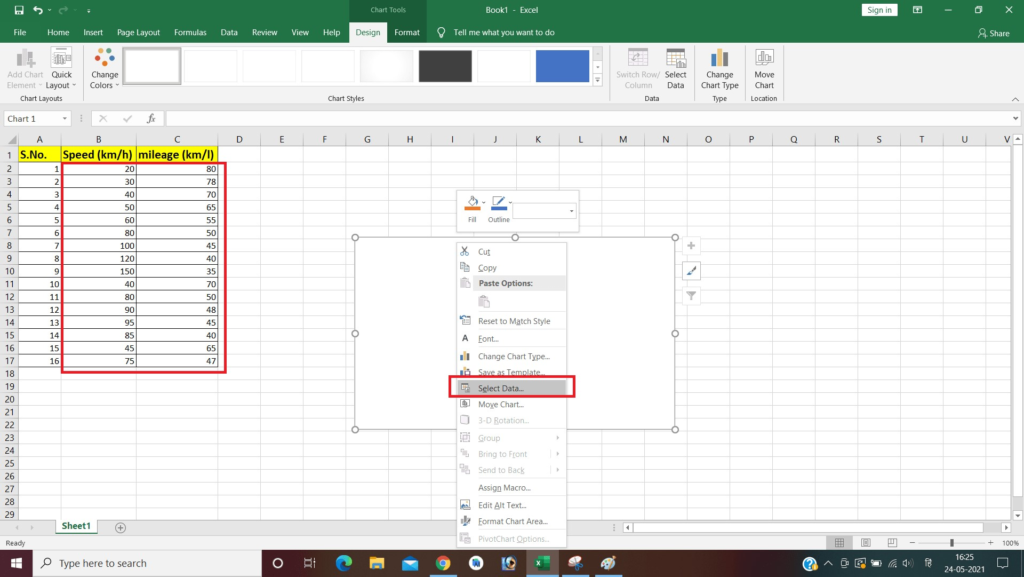Open Fill paint bucket in mini toolbar
The height and width of the screenshot is (577, 1024).
pos(472,204)
